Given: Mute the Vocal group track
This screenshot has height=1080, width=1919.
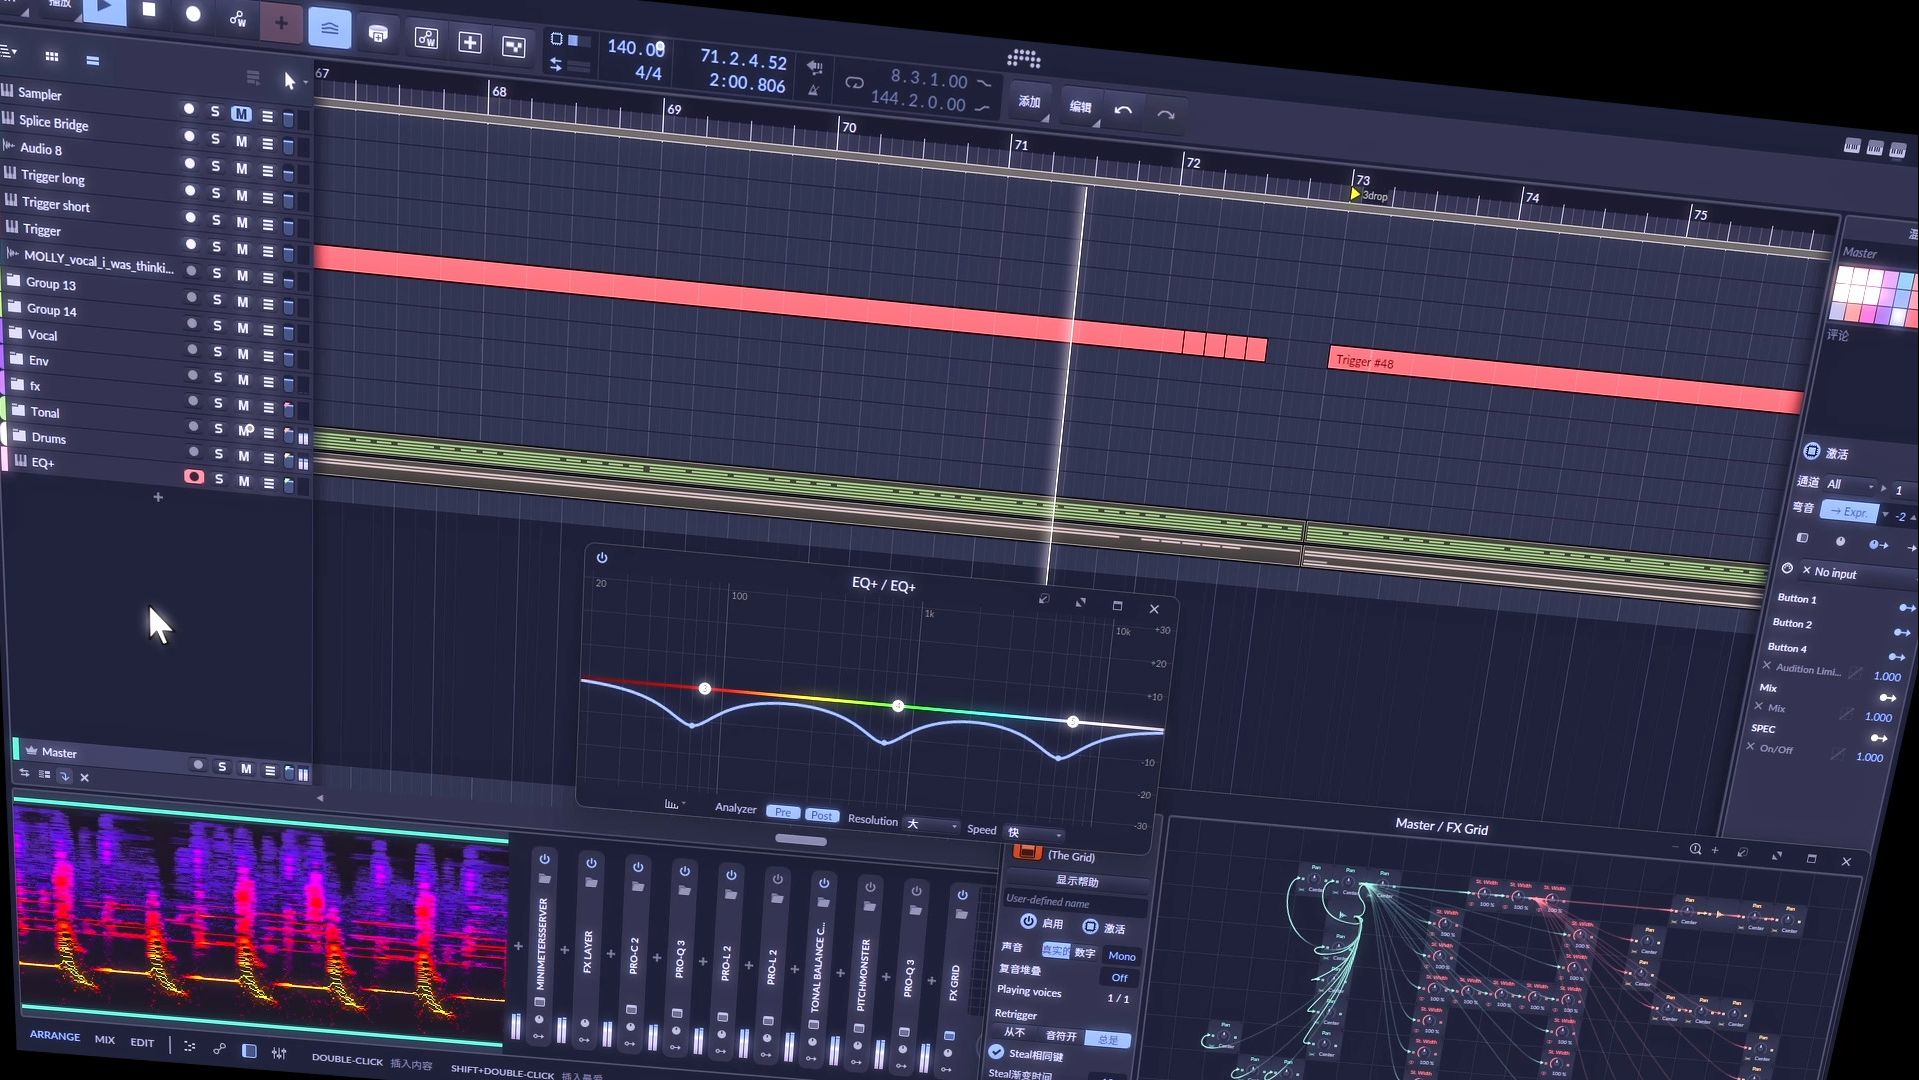Looking at the screenshot, I should coord(242,353).
